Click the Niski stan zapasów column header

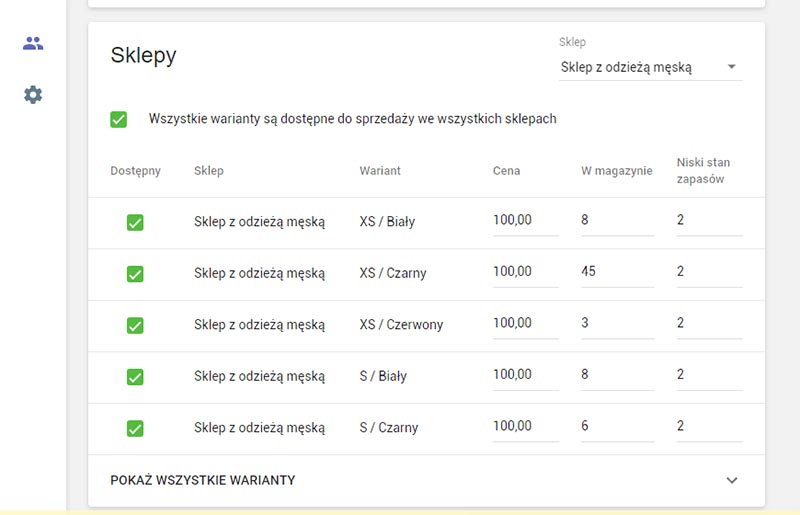[x=703, y=170]
